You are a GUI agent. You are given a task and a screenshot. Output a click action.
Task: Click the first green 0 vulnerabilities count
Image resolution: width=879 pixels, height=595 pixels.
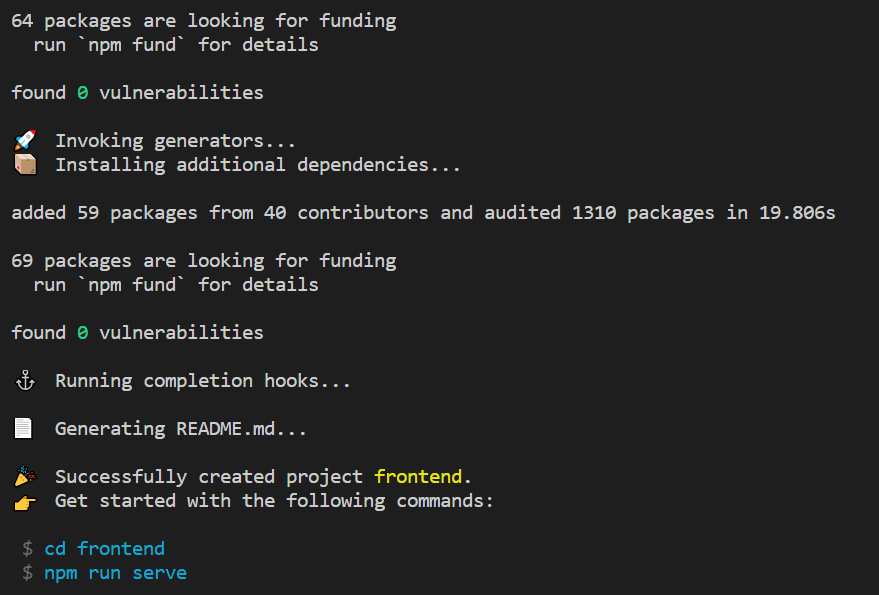[x=82, y=93]
